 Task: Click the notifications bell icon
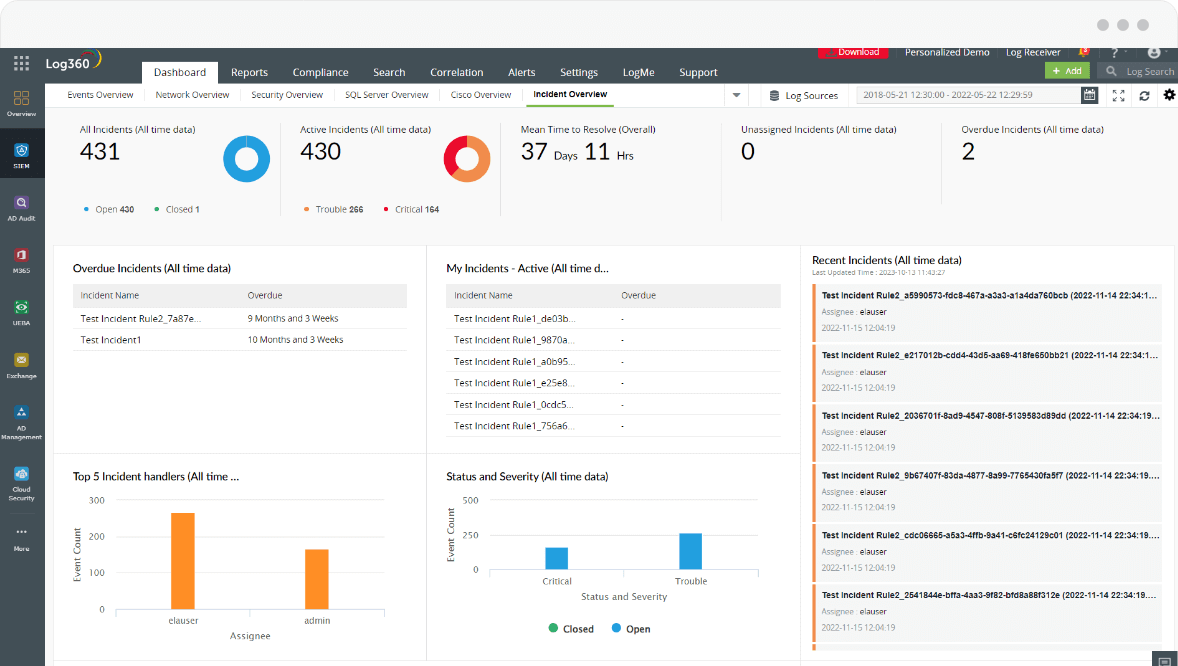1083,52
